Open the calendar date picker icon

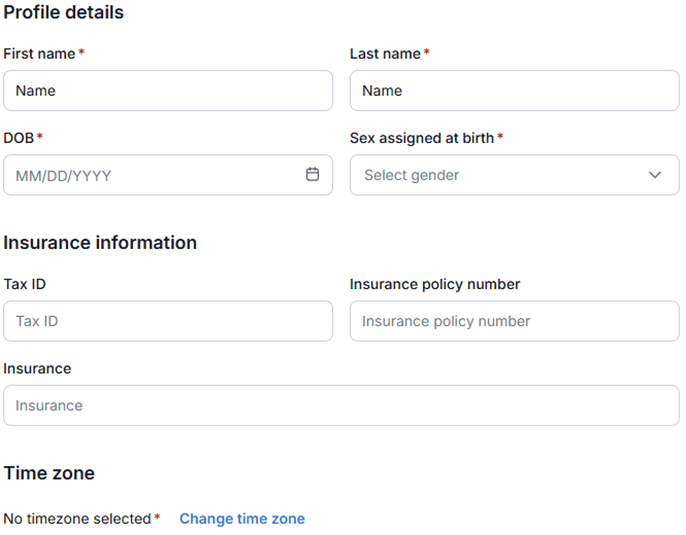tap(312, 174)
